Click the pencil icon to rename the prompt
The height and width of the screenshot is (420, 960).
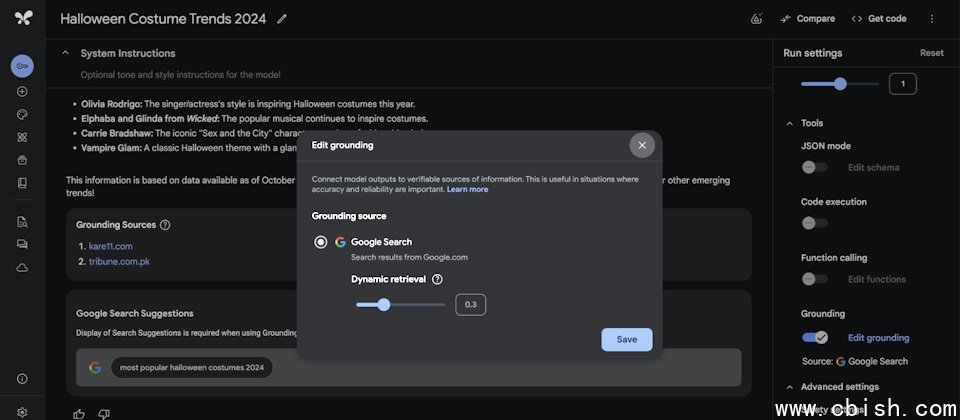pos(282,19)
